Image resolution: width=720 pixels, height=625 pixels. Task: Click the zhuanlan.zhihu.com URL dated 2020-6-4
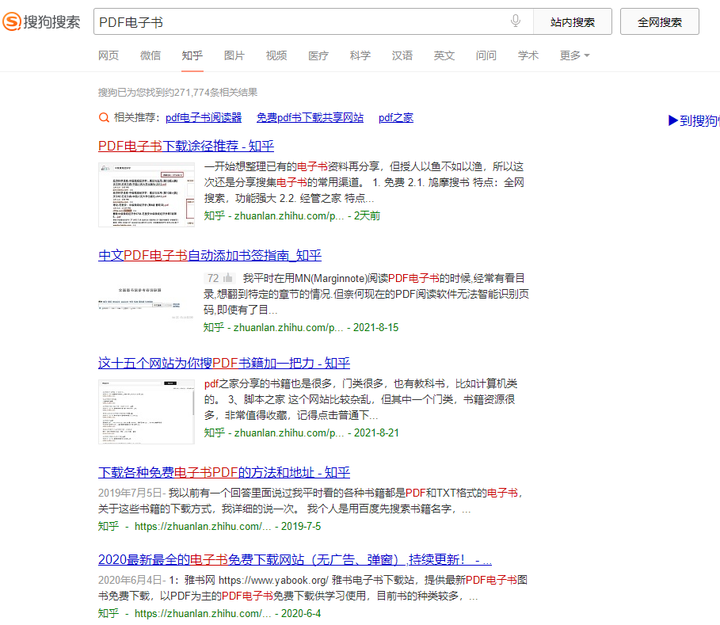point(202,614)
